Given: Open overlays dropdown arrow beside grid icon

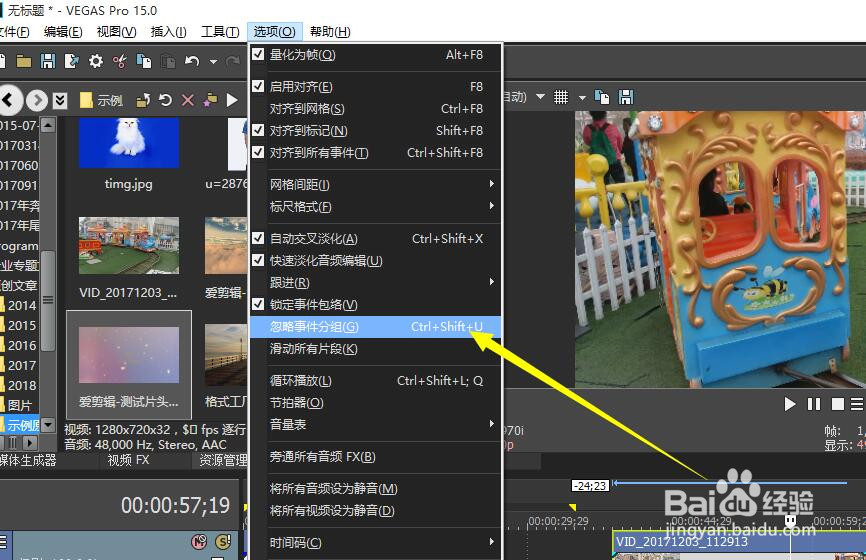Looking at the screenshot, I should point(582,98).
